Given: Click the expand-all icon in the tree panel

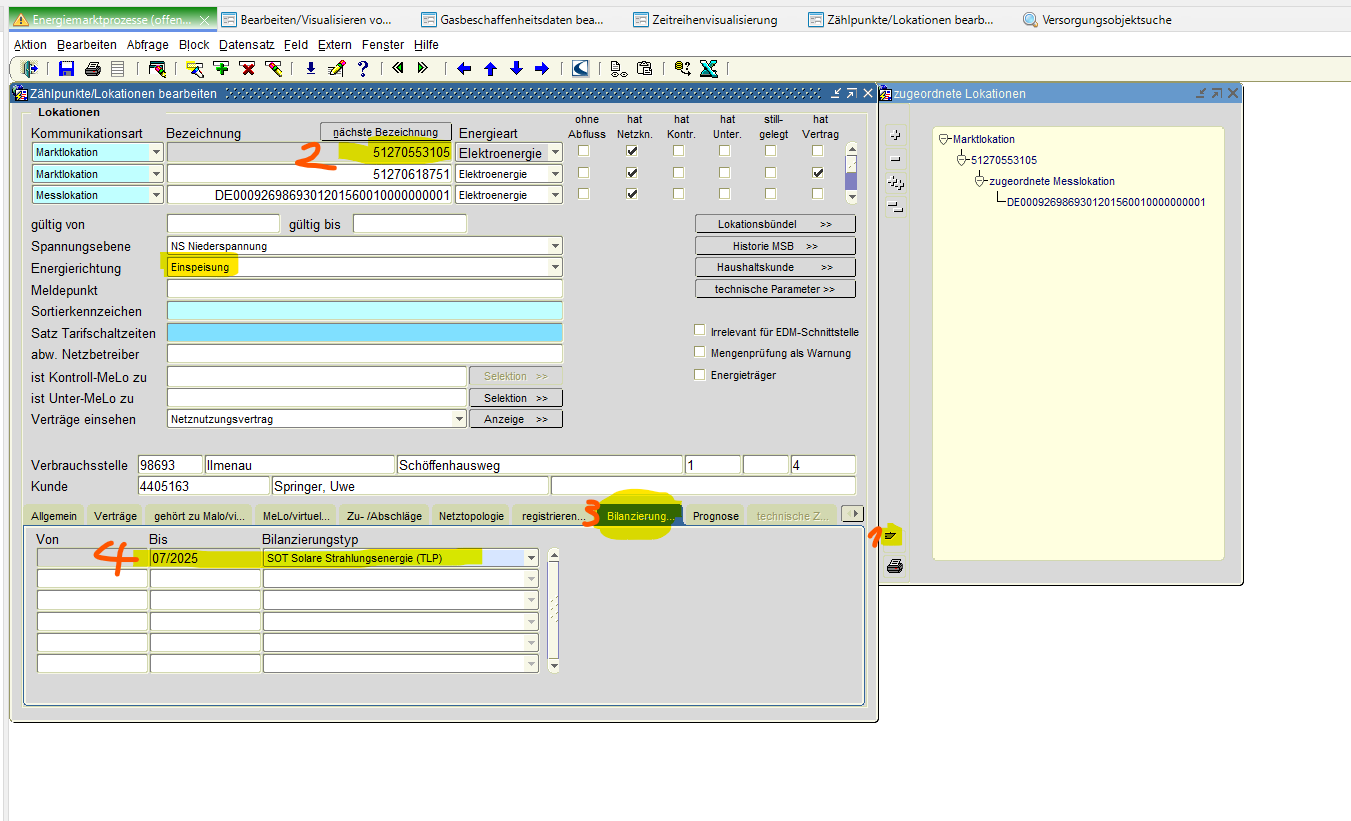Looking at the screenshot, I should (x=895, y=182).
